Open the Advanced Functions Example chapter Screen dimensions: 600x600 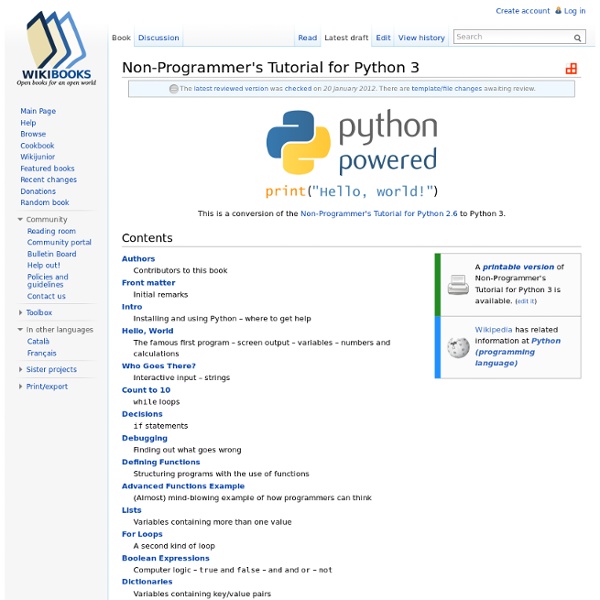point(183,486)
